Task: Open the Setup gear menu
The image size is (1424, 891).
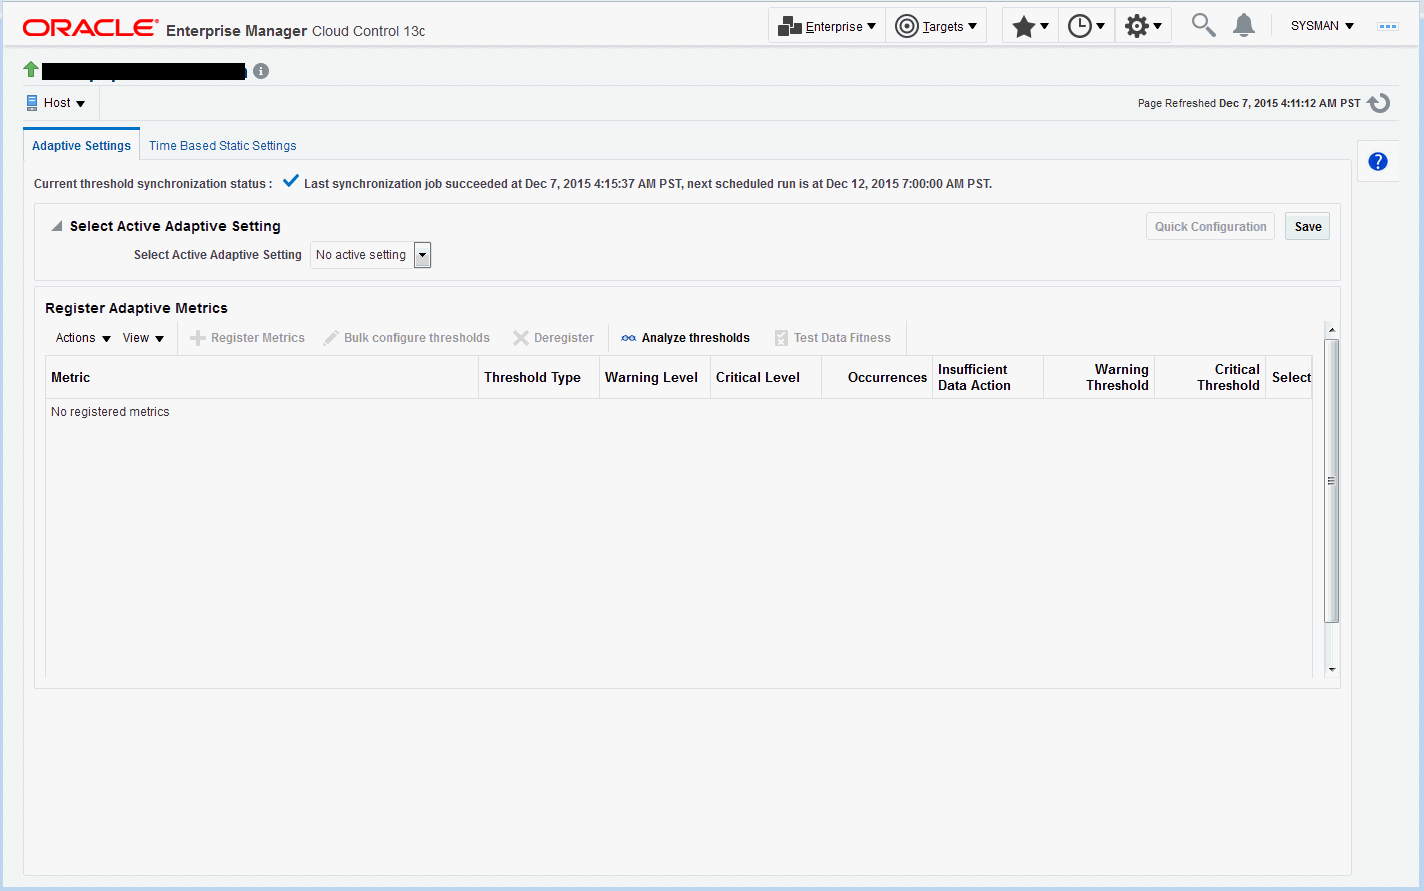Action: click(1143, 26)
